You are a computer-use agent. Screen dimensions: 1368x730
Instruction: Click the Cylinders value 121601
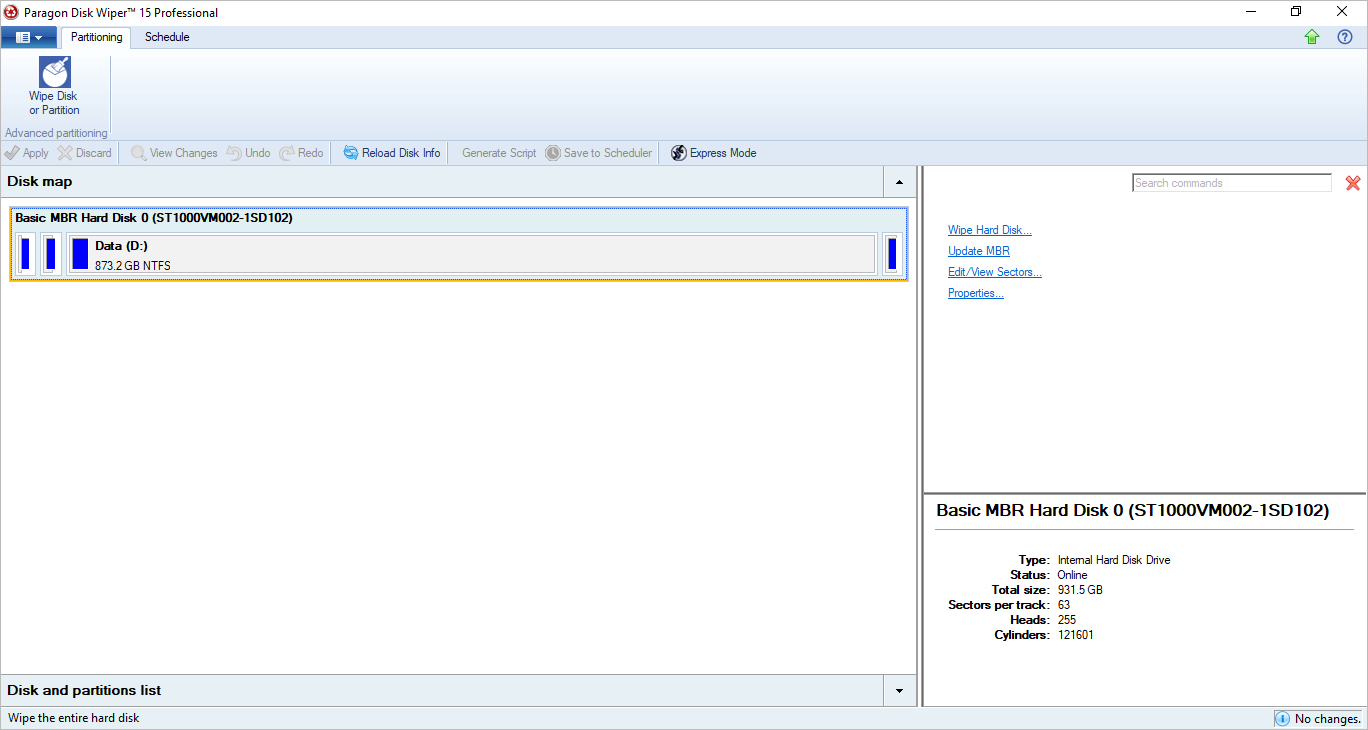click(x=1076, y=635)
